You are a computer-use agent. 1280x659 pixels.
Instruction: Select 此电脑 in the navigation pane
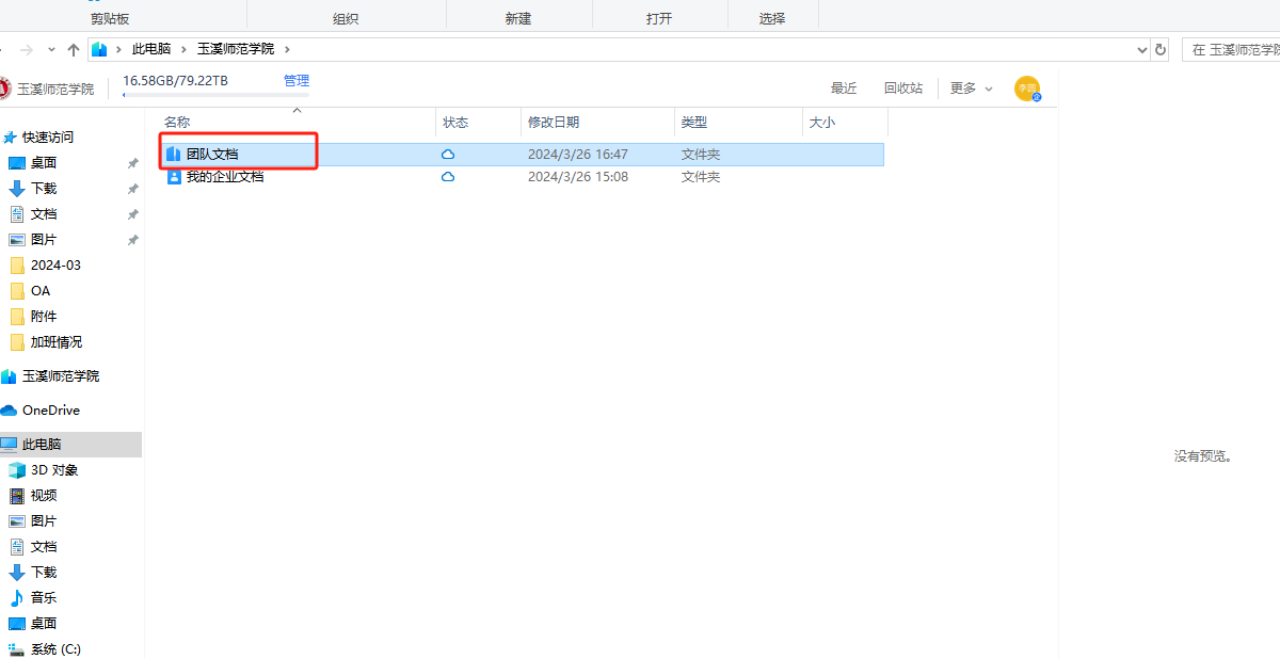[41, 444]
